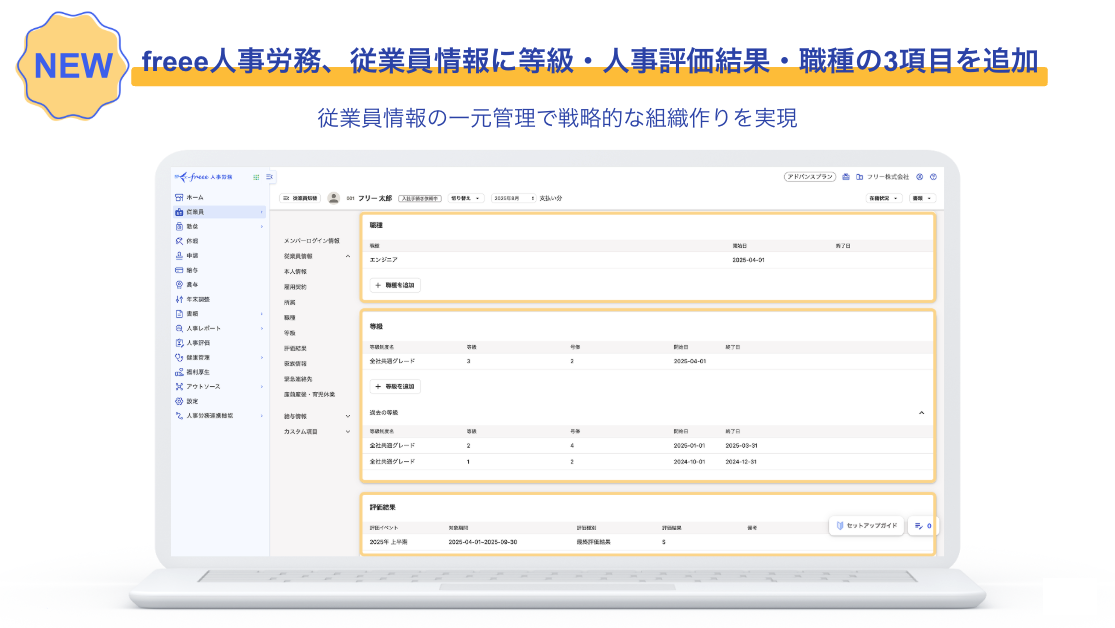Viewport: 1115px width, 628px height.
Task: Select 評価結果 in the employee info menu
Action: [296, 348]
